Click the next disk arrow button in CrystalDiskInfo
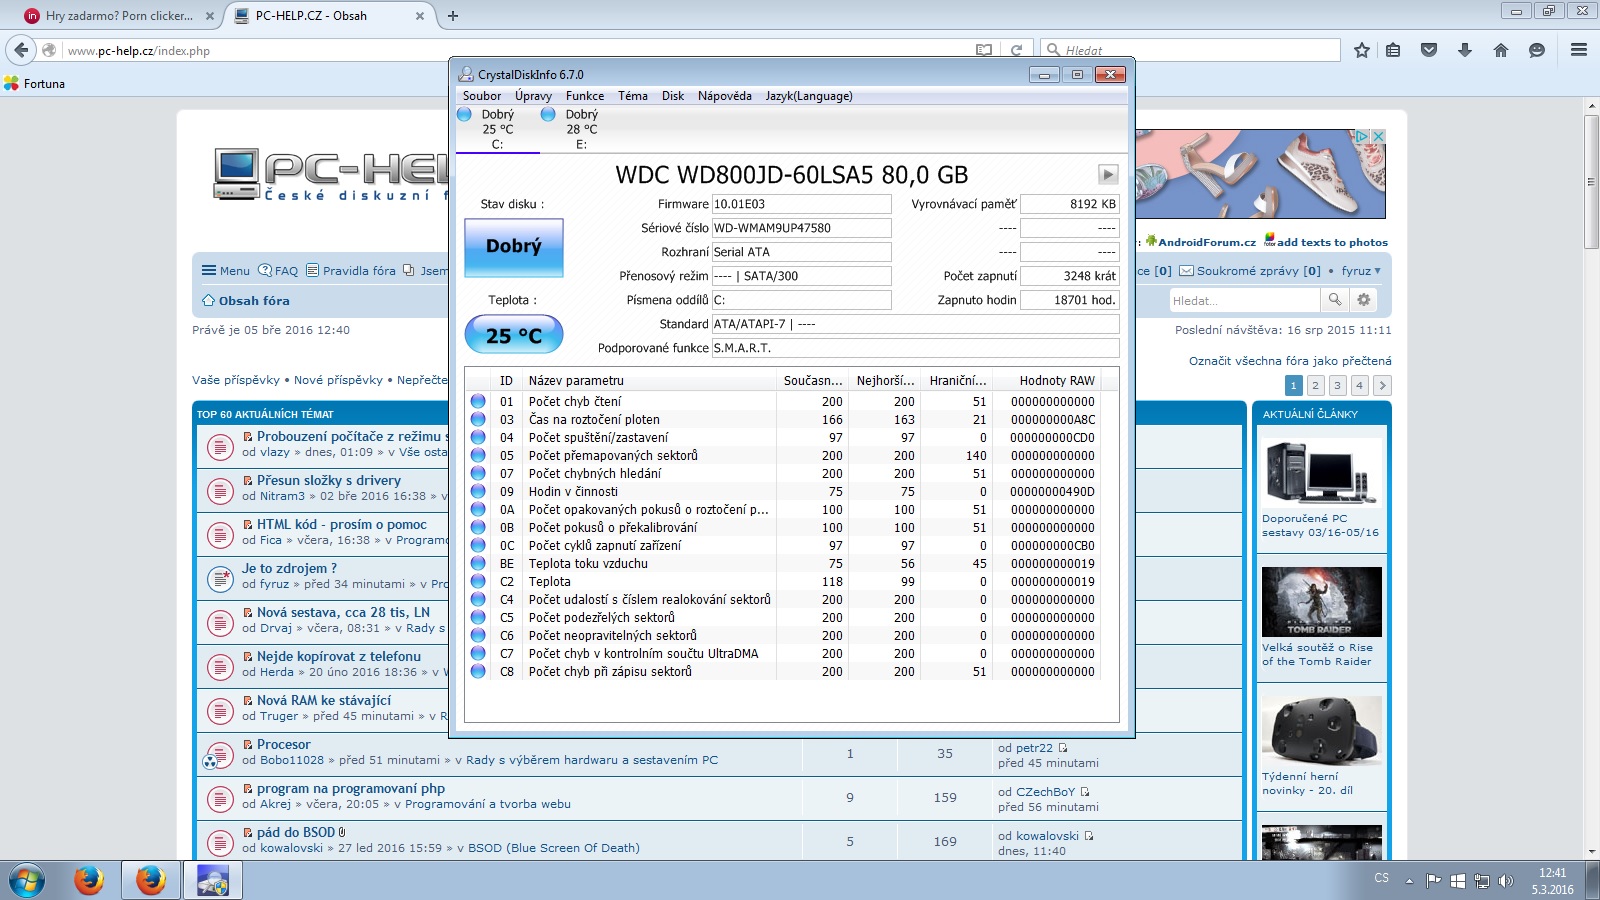Viewport: 1600px width, 900px height. (x=1107, y=175)
